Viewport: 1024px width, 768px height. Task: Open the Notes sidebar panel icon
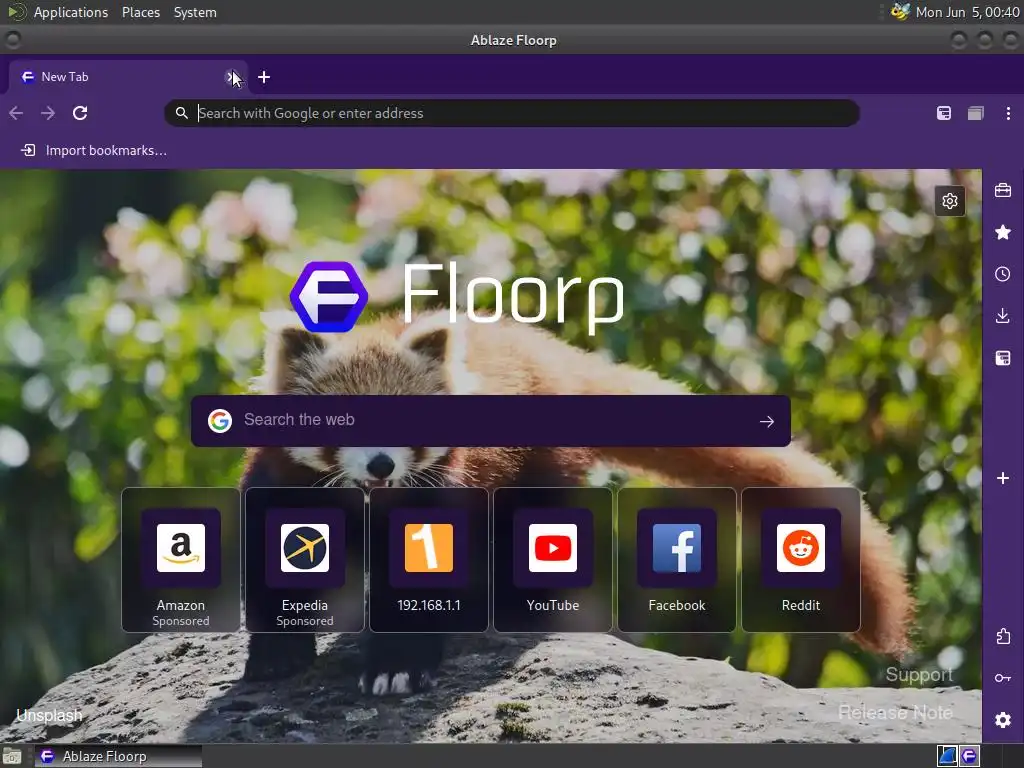[x=1002, y=358]
